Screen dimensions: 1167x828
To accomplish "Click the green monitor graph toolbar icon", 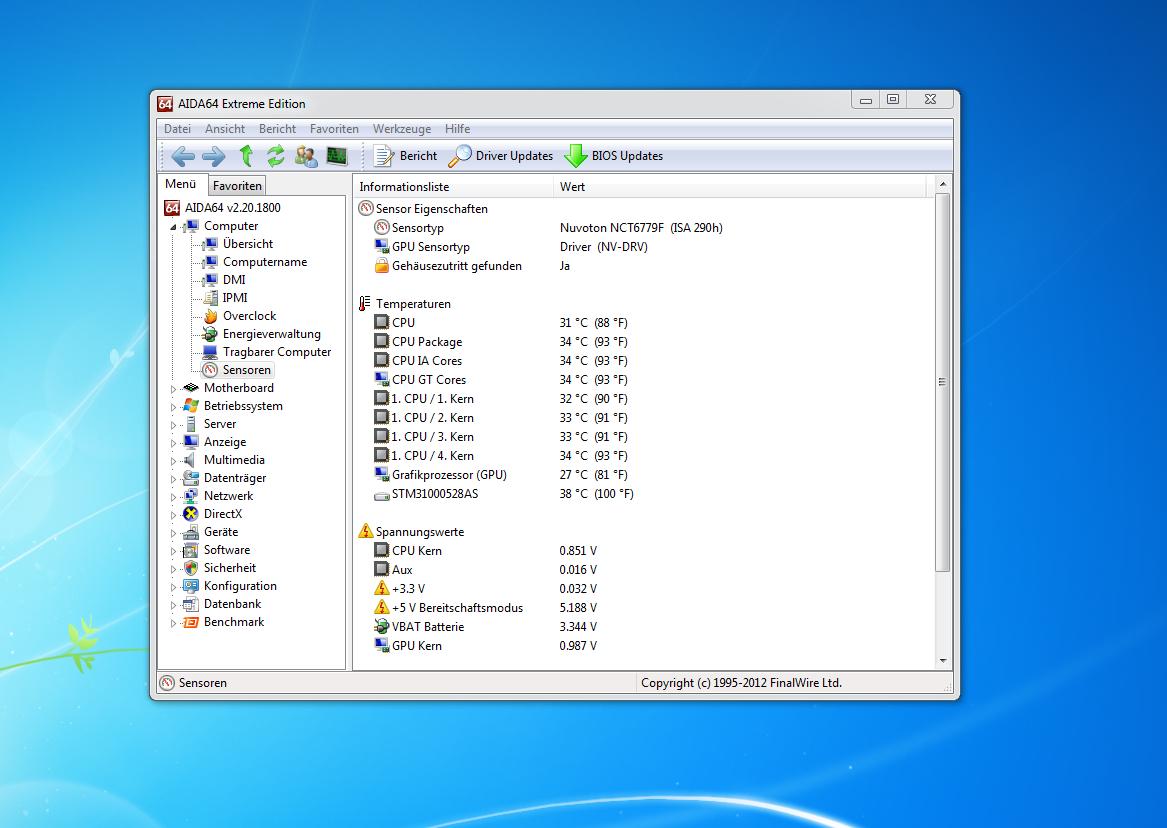I will 336,156.
